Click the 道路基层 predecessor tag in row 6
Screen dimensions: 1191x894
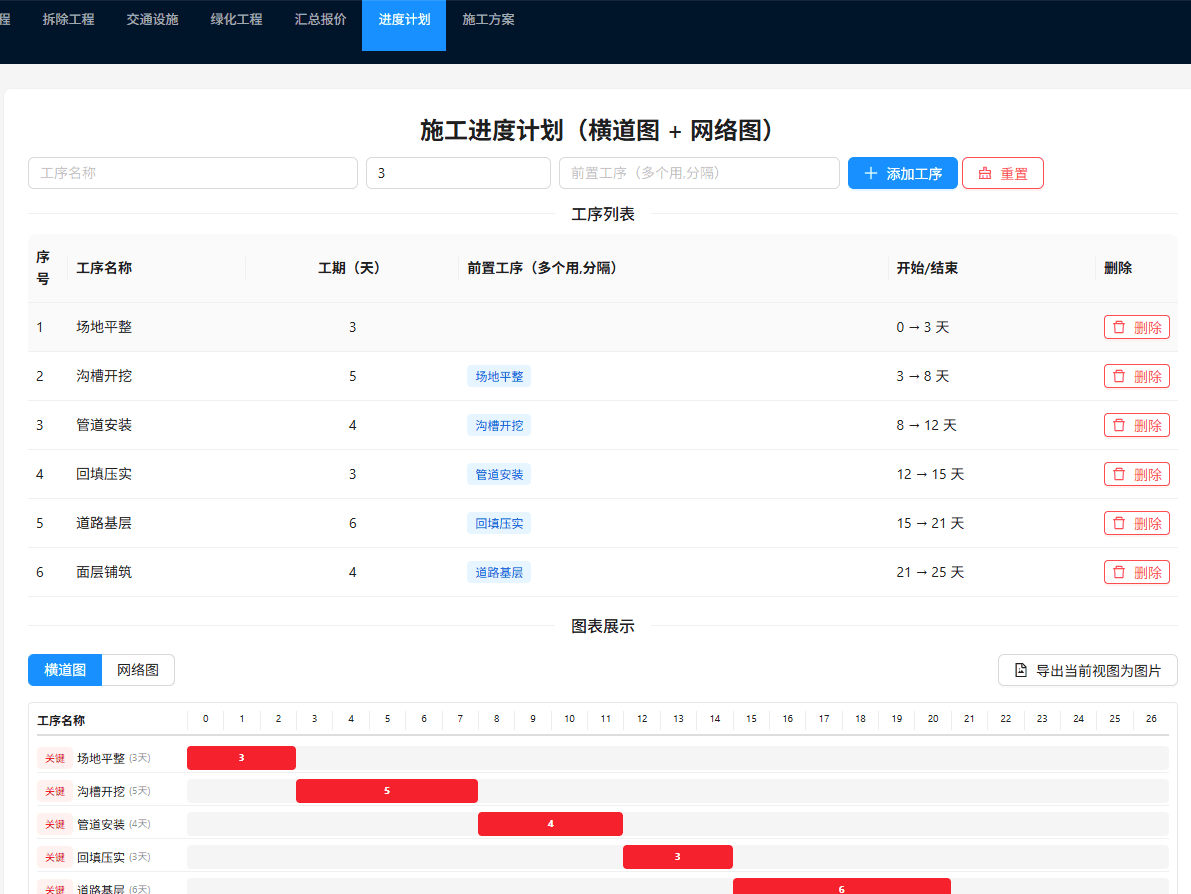499,572
